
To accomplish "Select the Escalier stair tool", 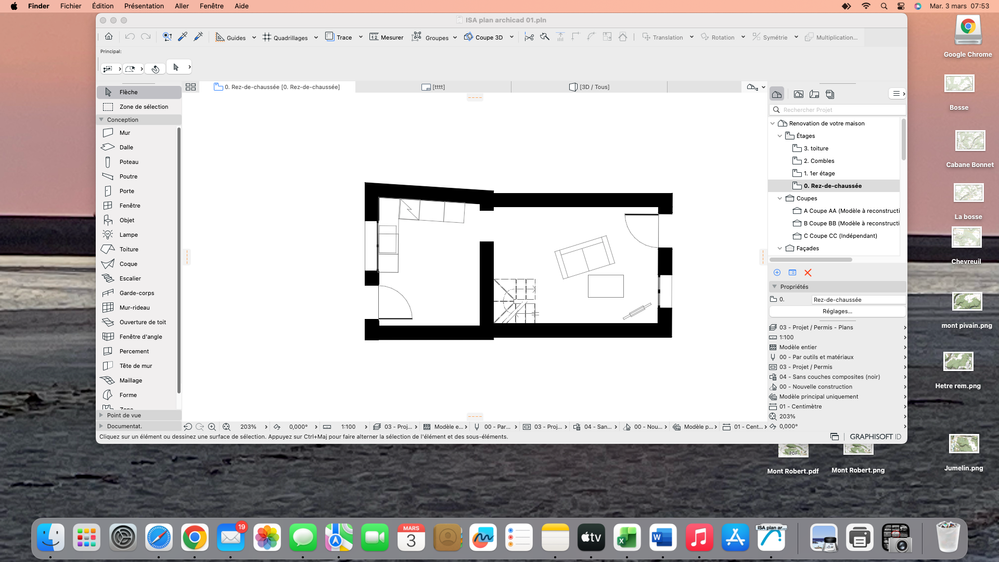I will pos(139,278).
